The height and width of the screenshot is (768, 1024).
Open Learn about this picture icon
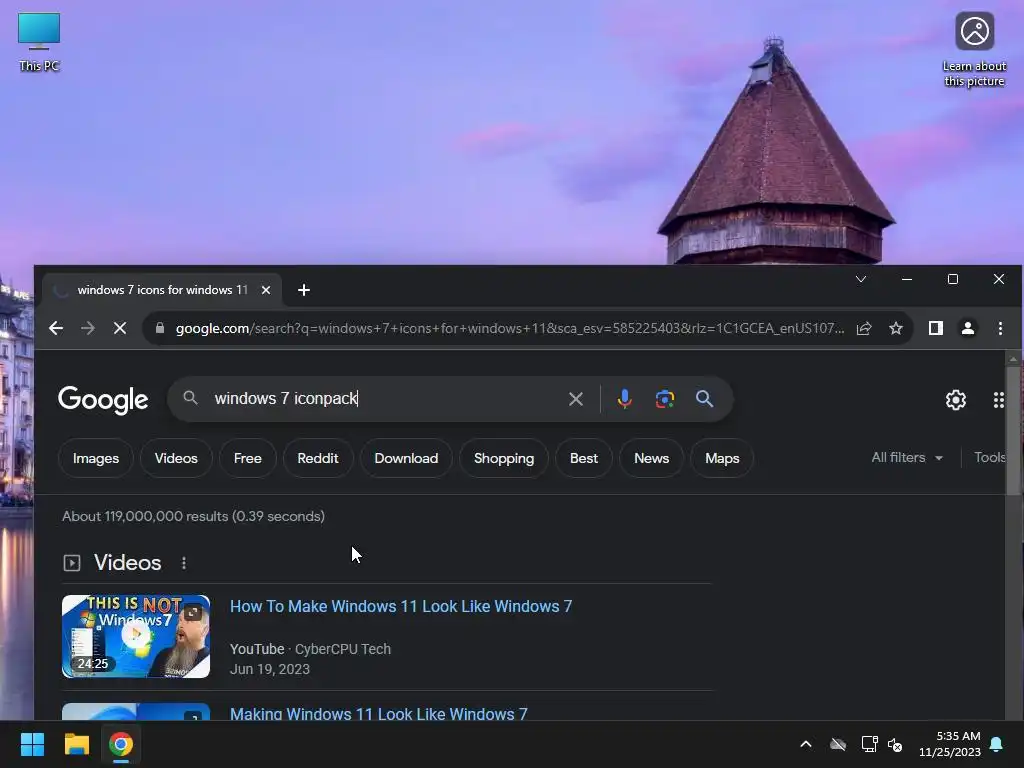click(974, 50)
